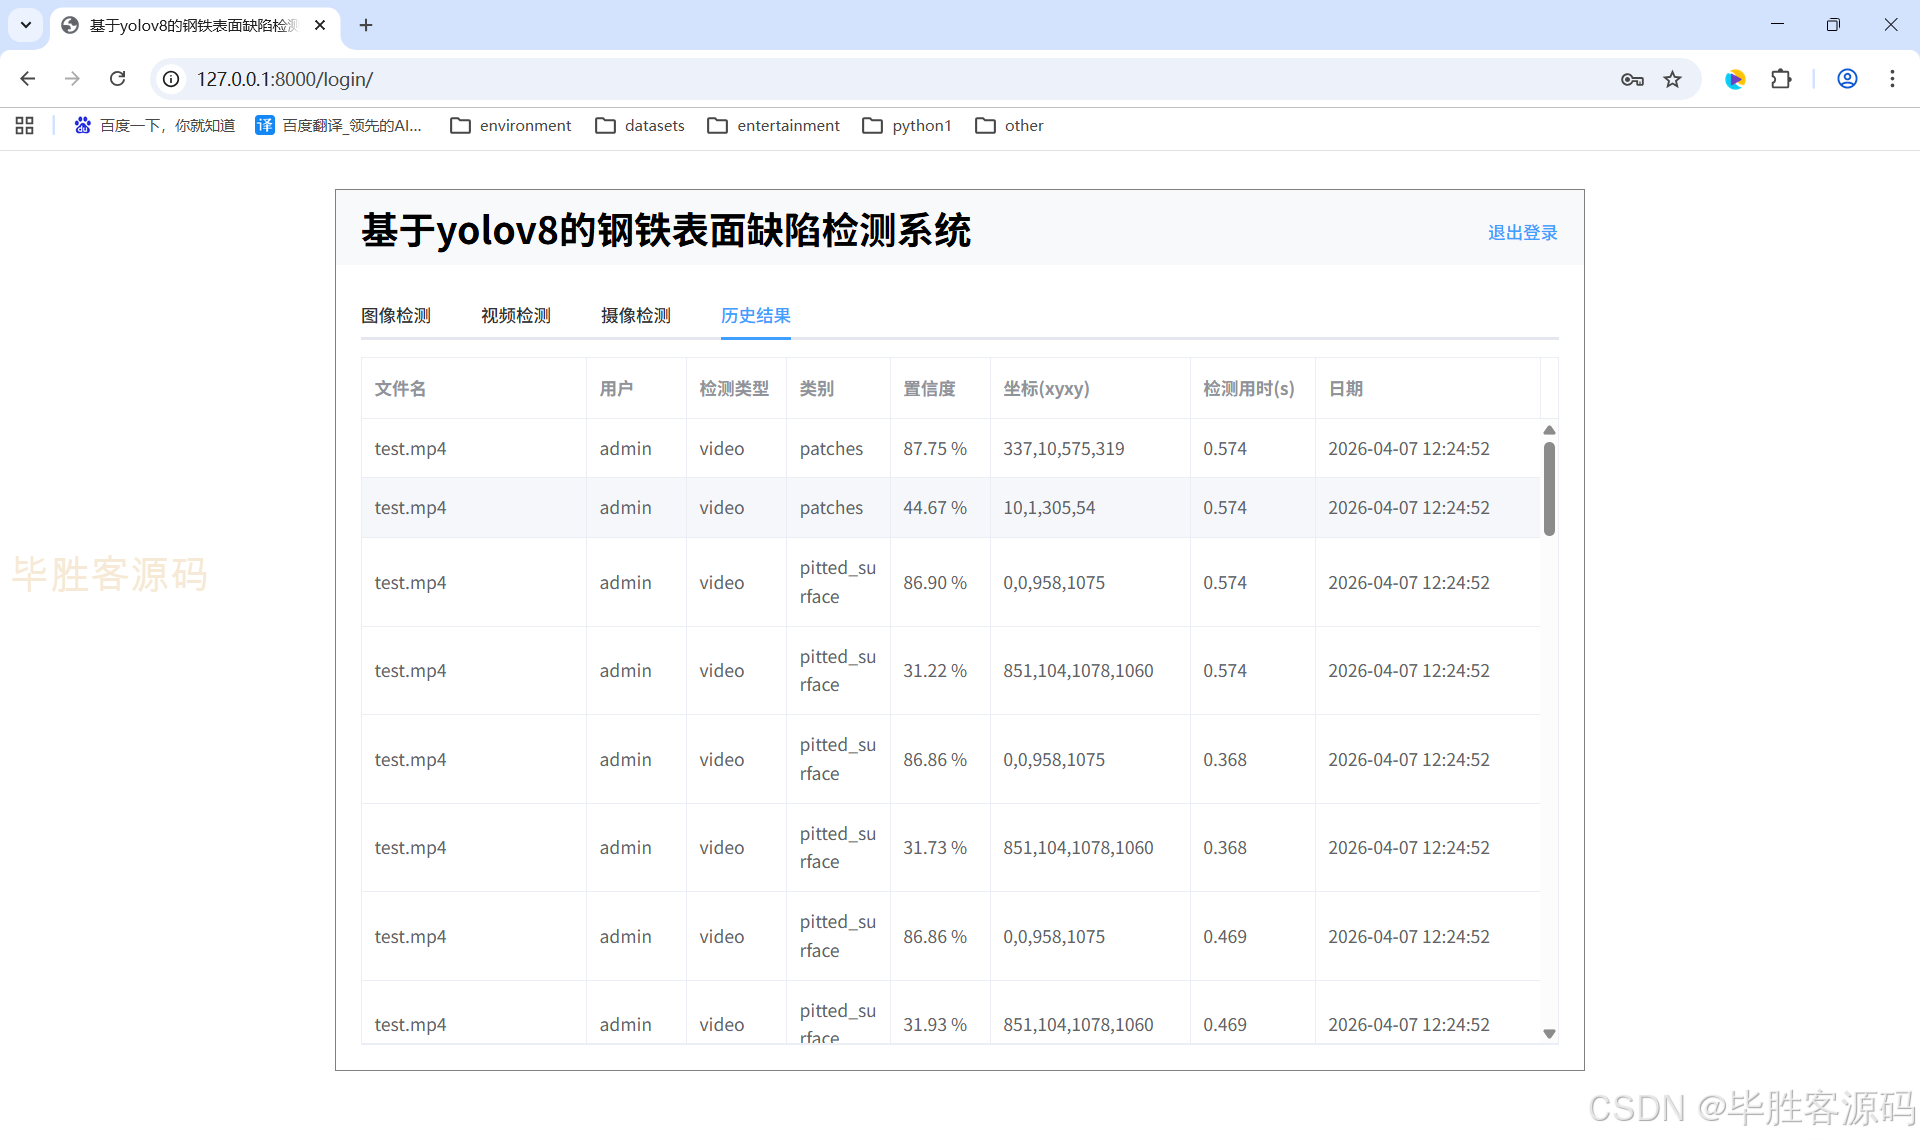Open the environment bookmark folder
Viewport: 1920px width, 1140px height.
511,125
